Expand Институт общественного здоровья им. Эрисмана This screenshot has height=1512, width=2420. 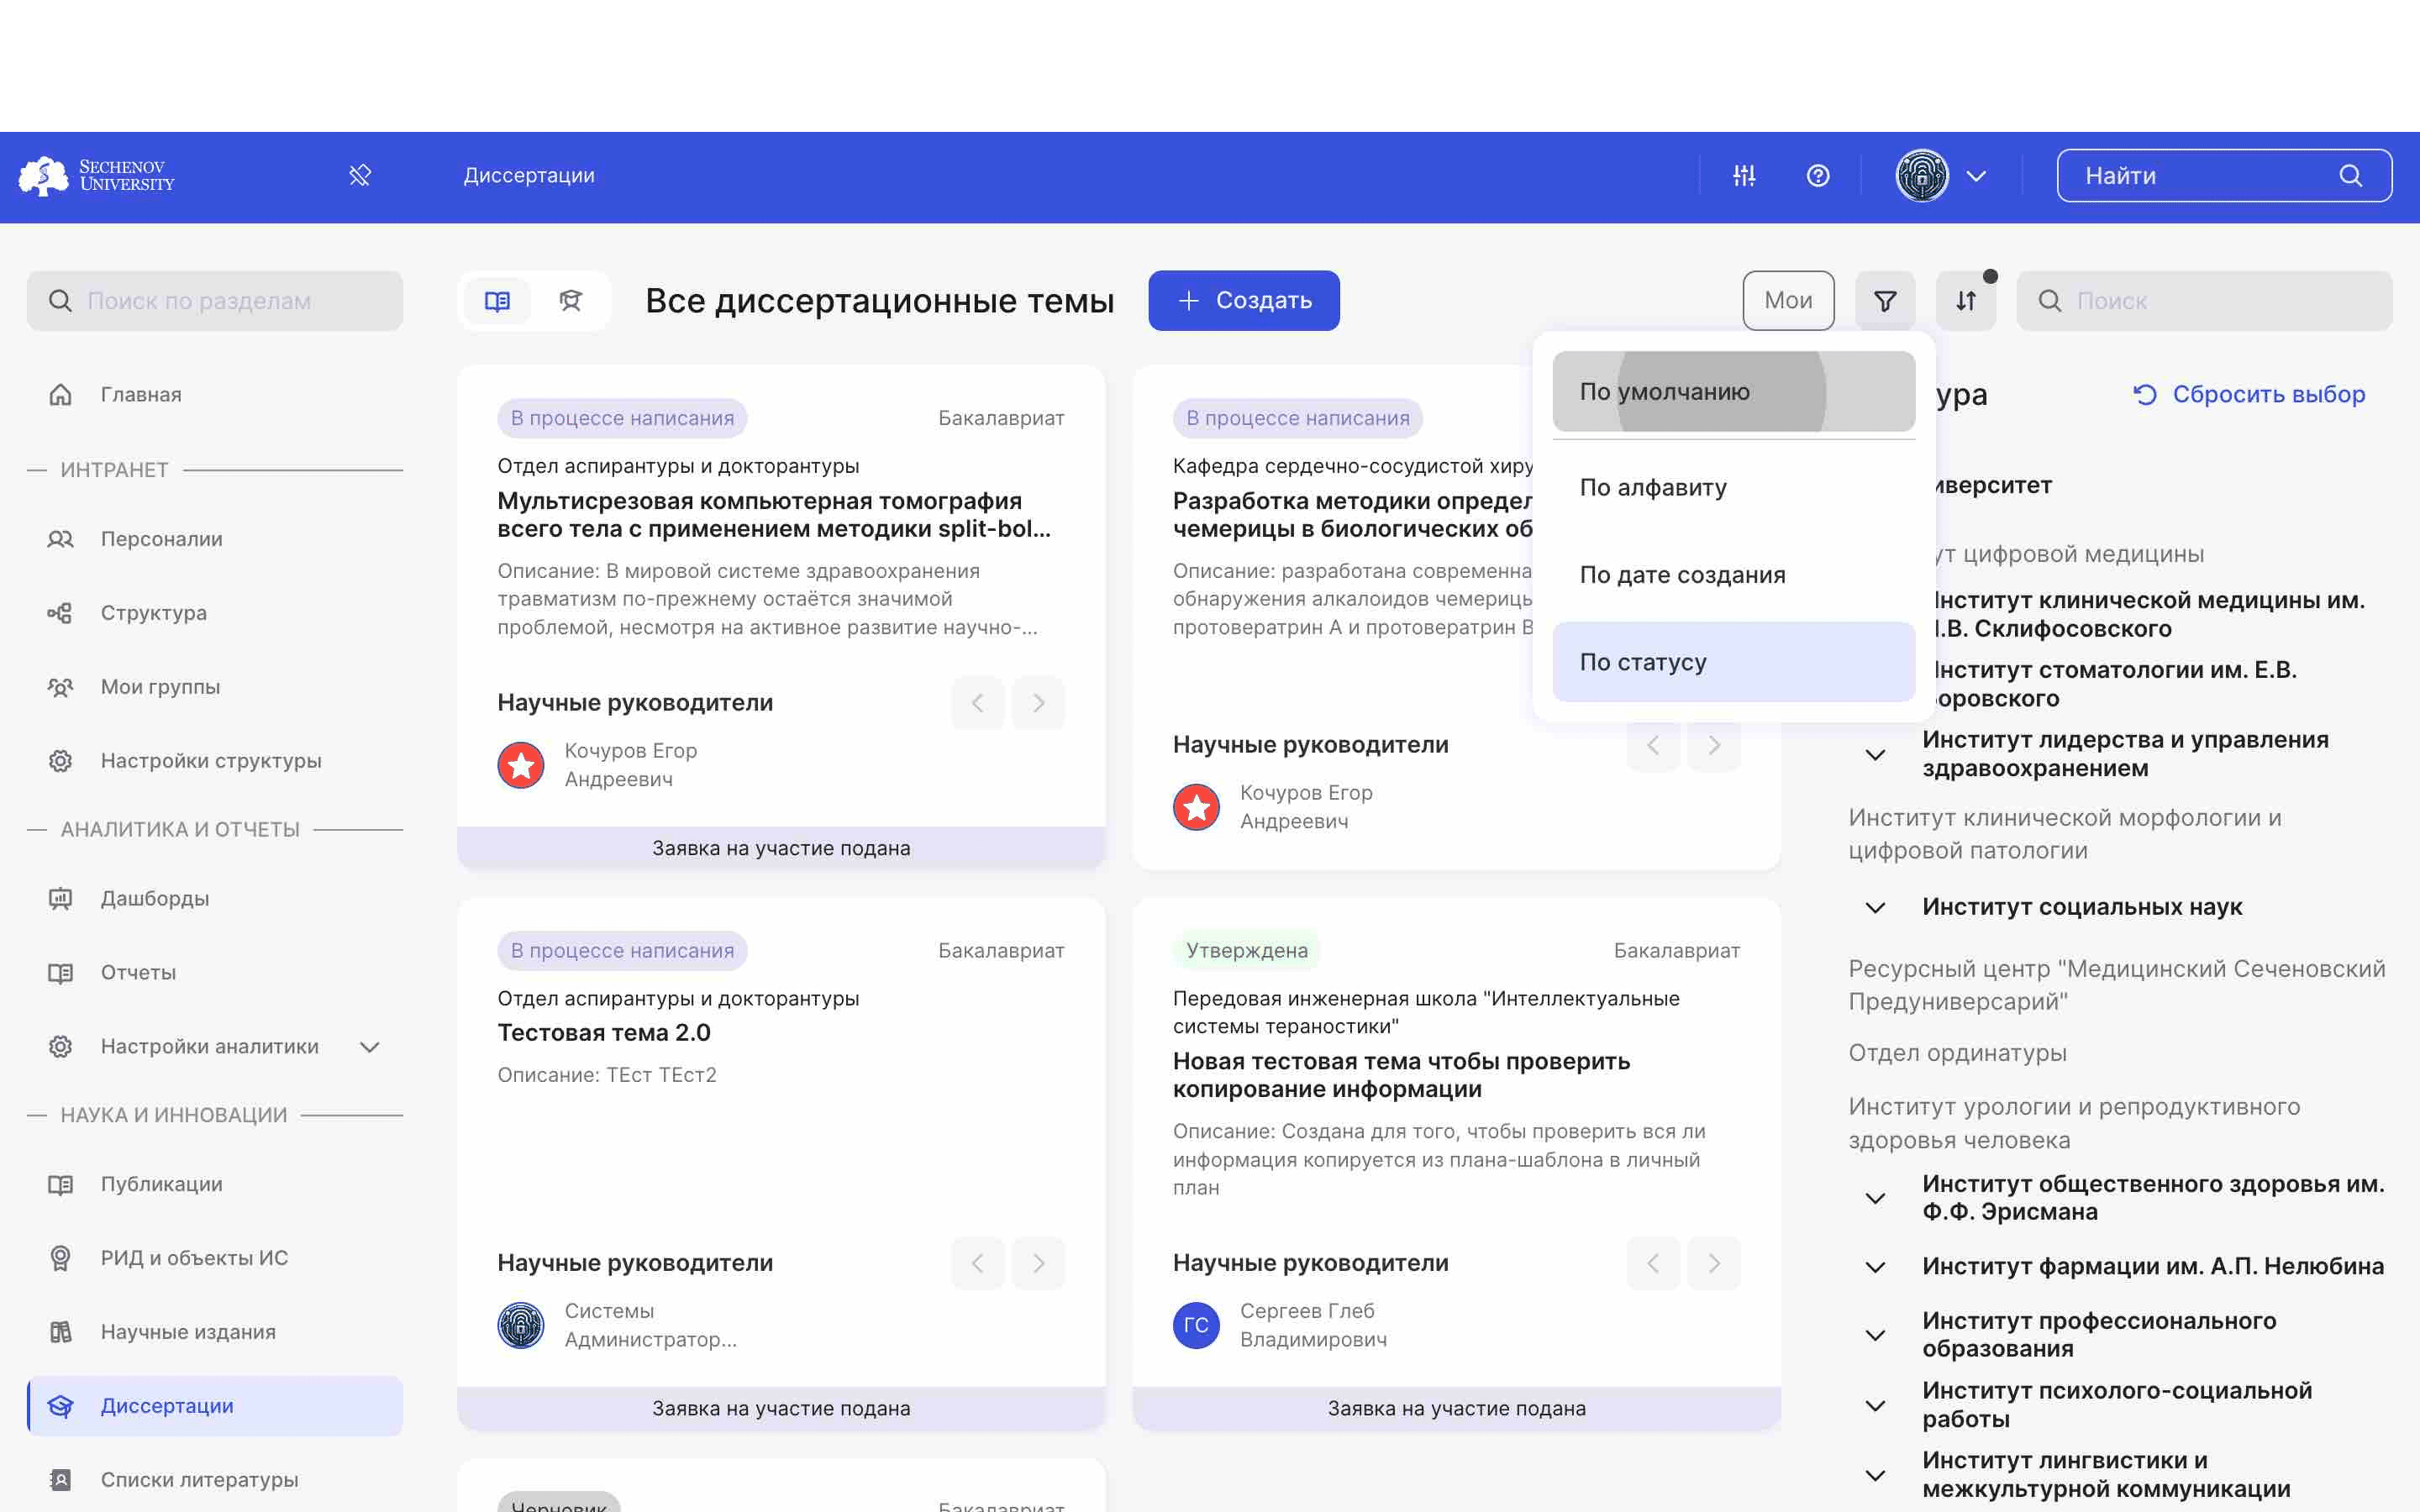coord(1875,1198)
